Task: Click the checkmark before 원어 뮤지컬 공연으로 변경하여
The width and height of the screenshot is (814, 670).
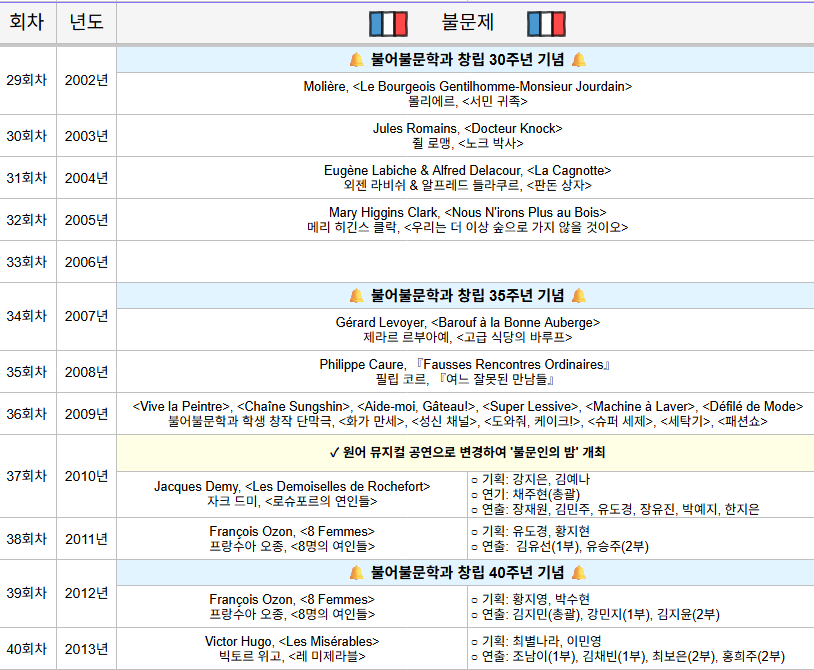Action: 334,453
